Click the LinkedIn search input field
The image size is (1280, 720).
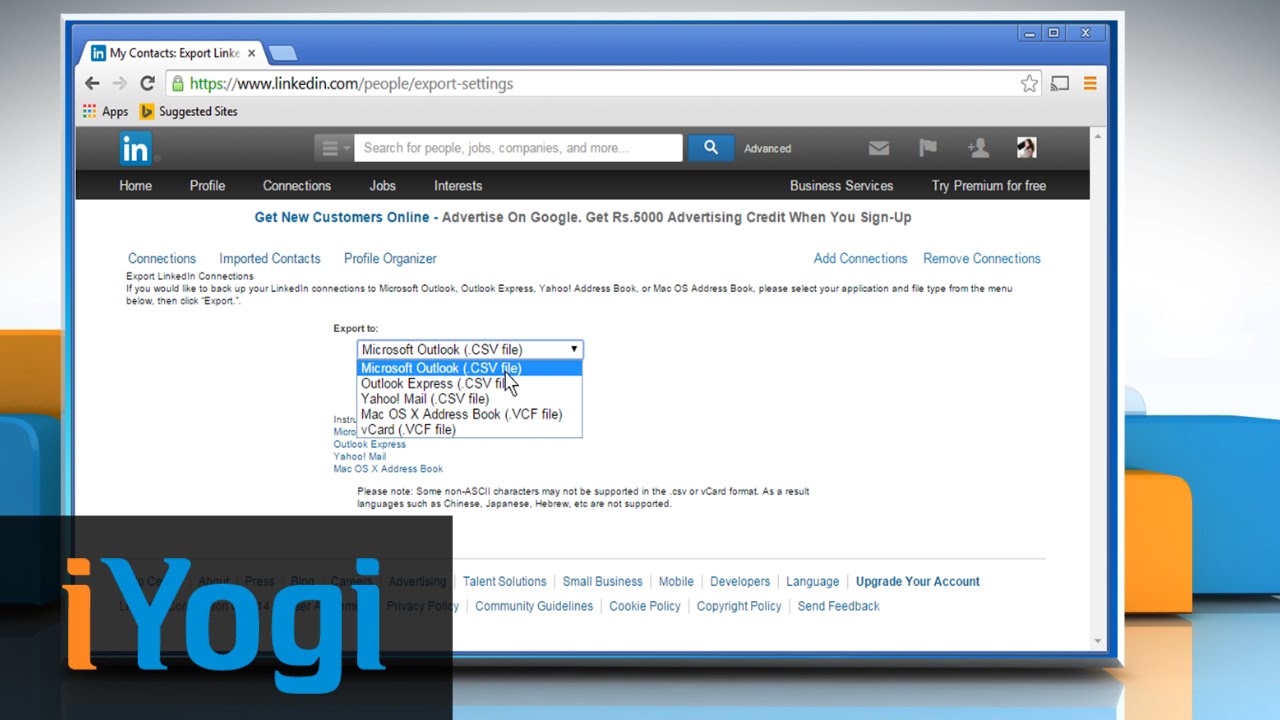pyautogui.click(x=518, y=148)
